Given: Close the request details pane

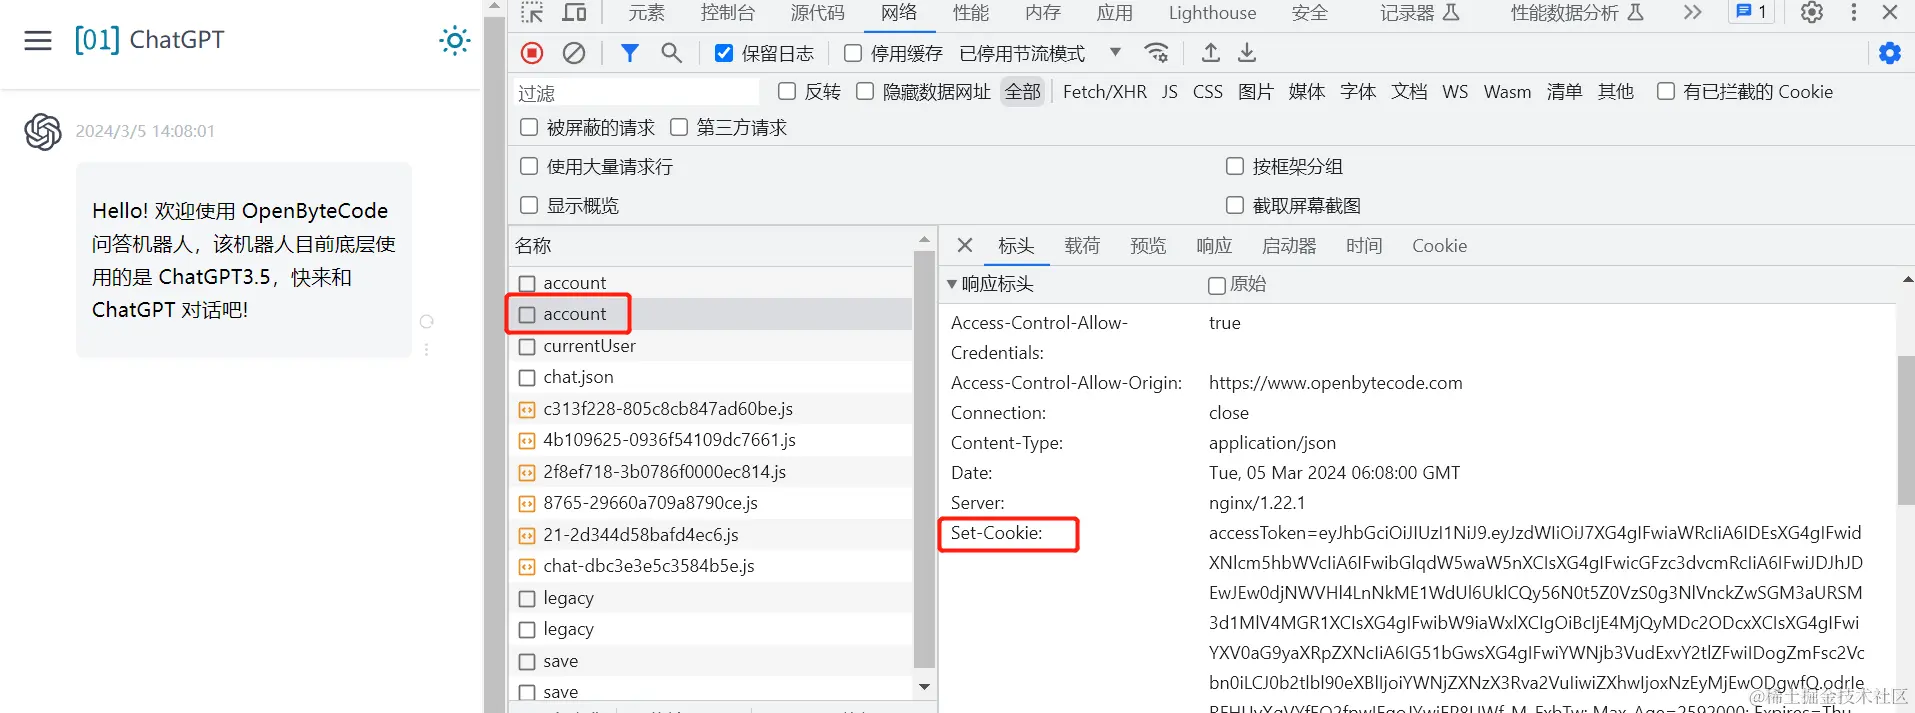Looking at the screenshot, I should (x=965, y=246).
